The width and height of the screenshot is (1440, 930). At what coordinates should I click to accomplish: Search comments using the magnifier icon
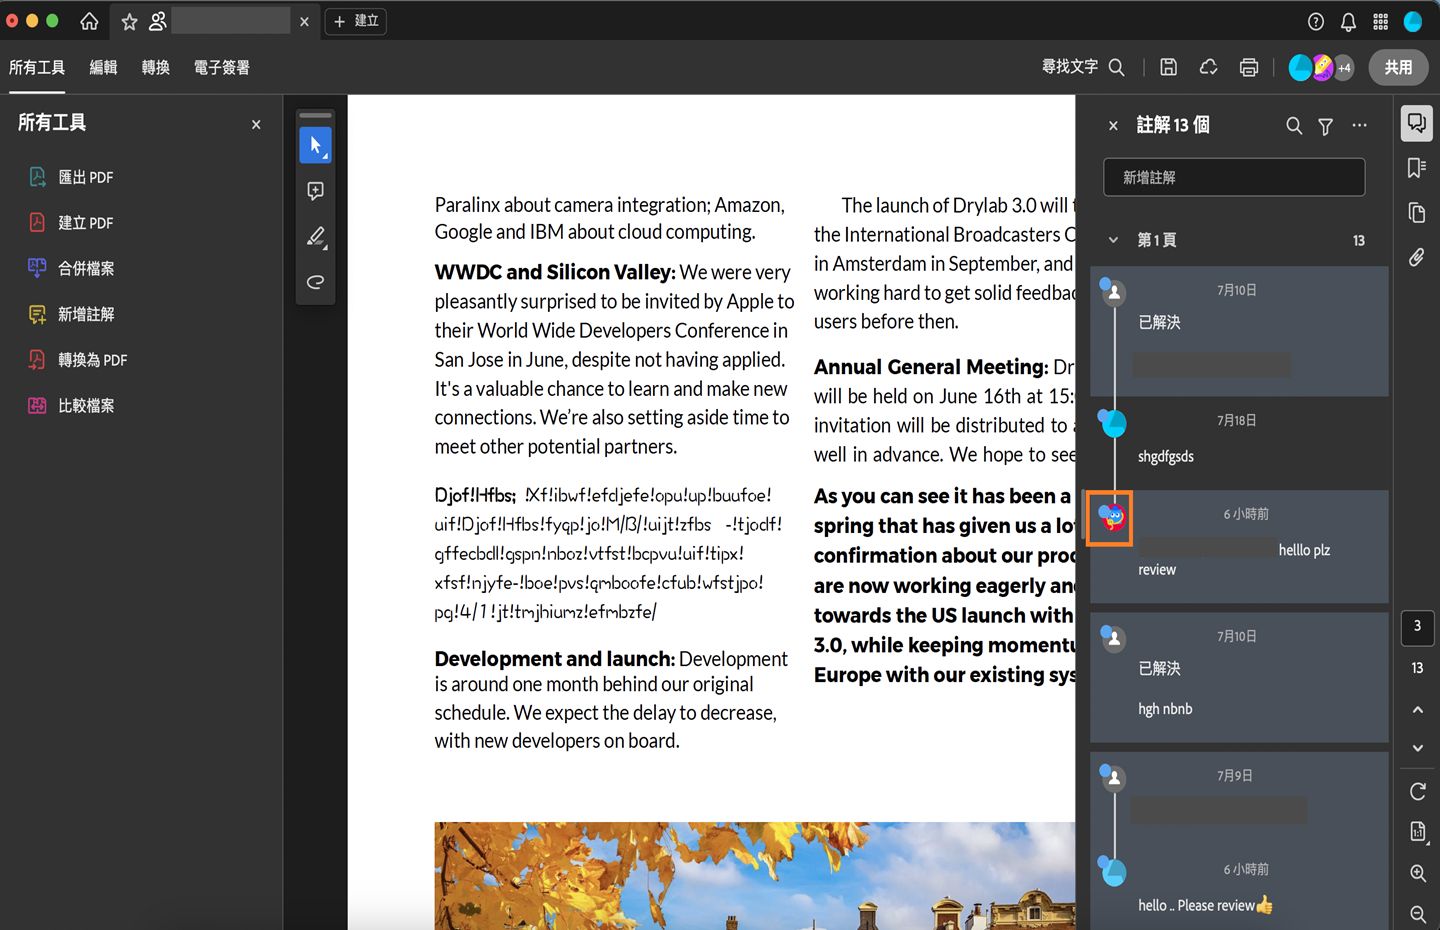(x=1293, y=125)
